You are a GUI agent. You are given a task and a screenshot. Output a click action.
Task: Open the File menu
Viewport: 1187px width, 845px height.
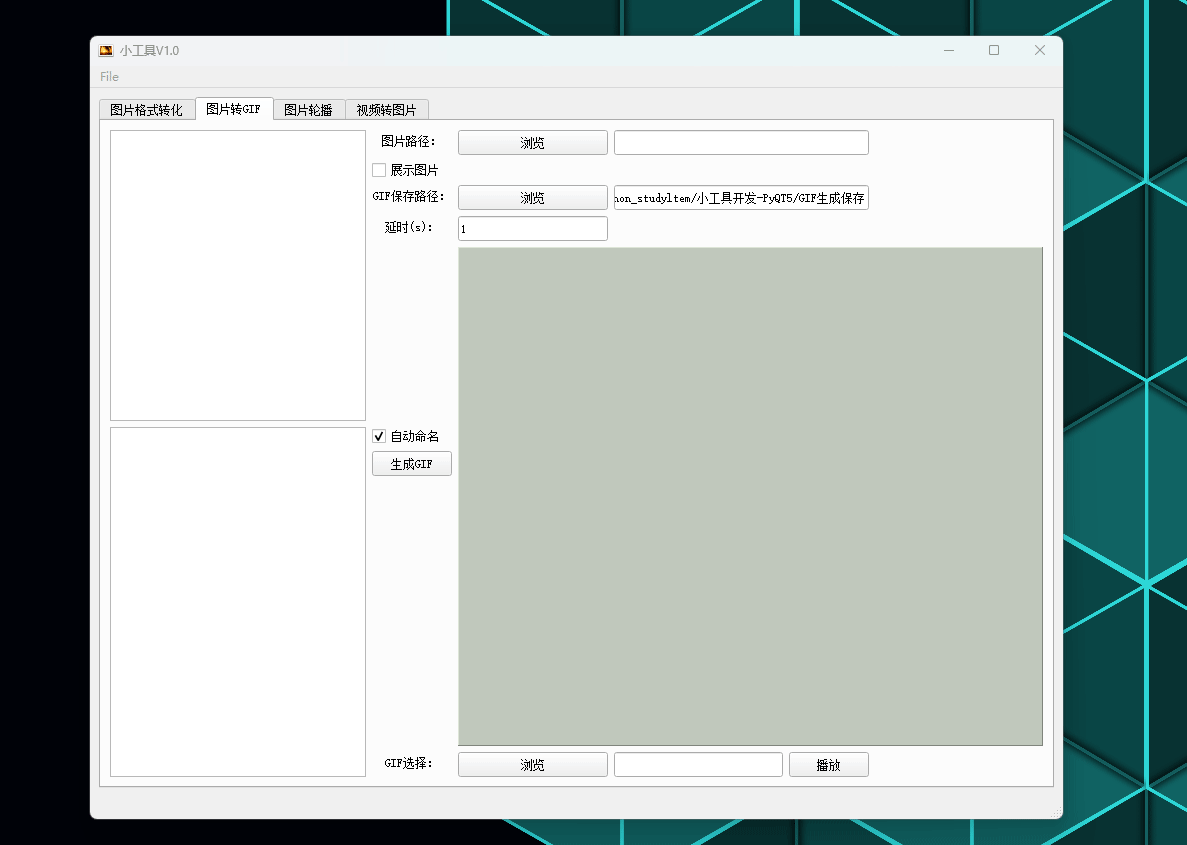click(109, 76)
